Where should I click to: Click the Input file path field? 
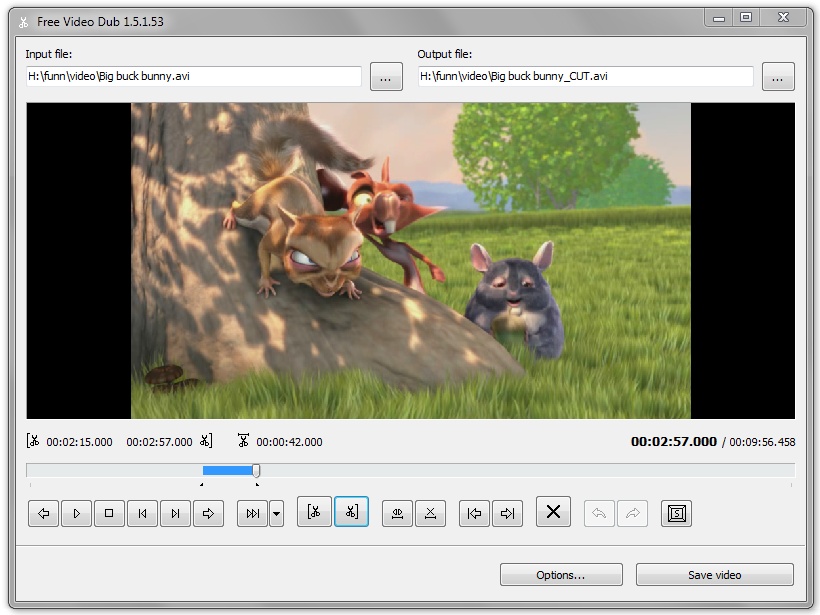click(x=193, y=76)
